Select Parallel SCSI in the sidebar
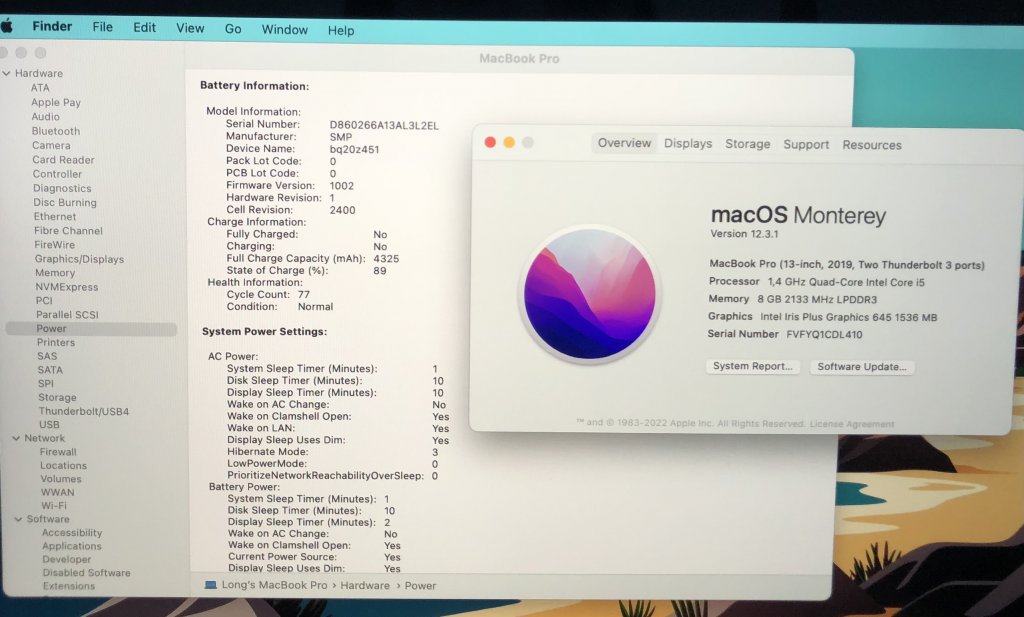The width and height of the screenshot is (1024, 617). [67, 315]
